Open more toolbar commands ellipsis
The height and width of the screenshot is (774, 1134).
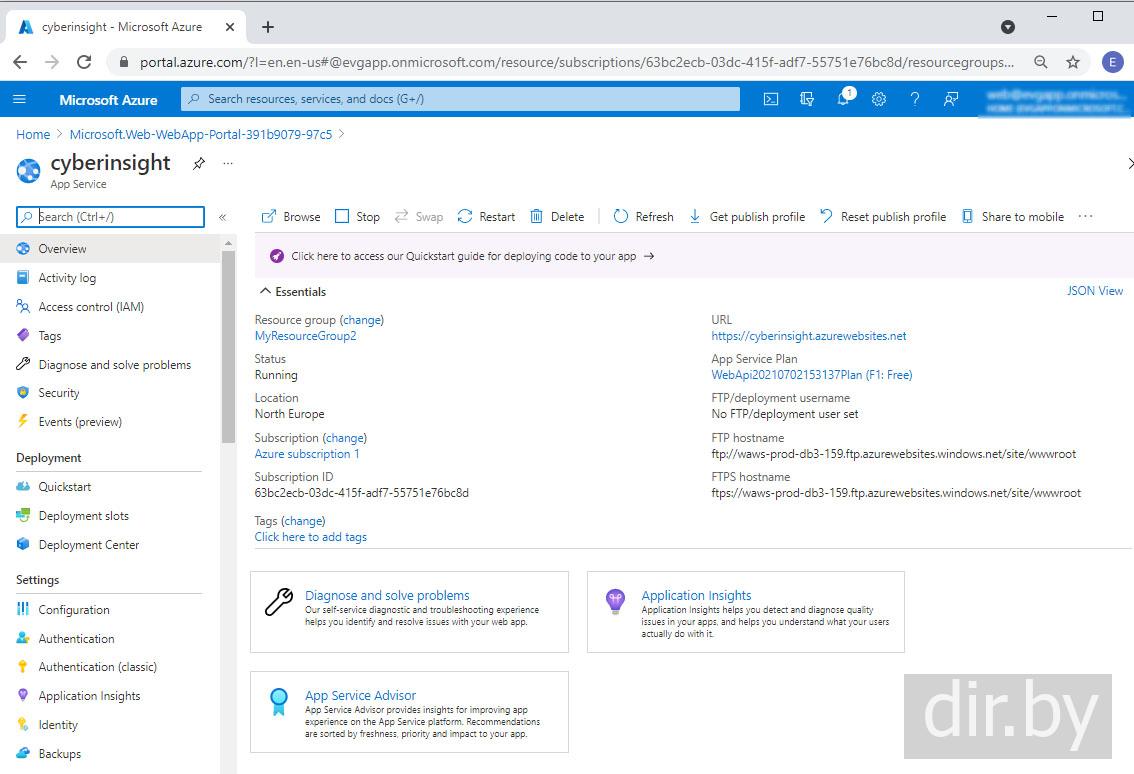(x=1086, y=217)
